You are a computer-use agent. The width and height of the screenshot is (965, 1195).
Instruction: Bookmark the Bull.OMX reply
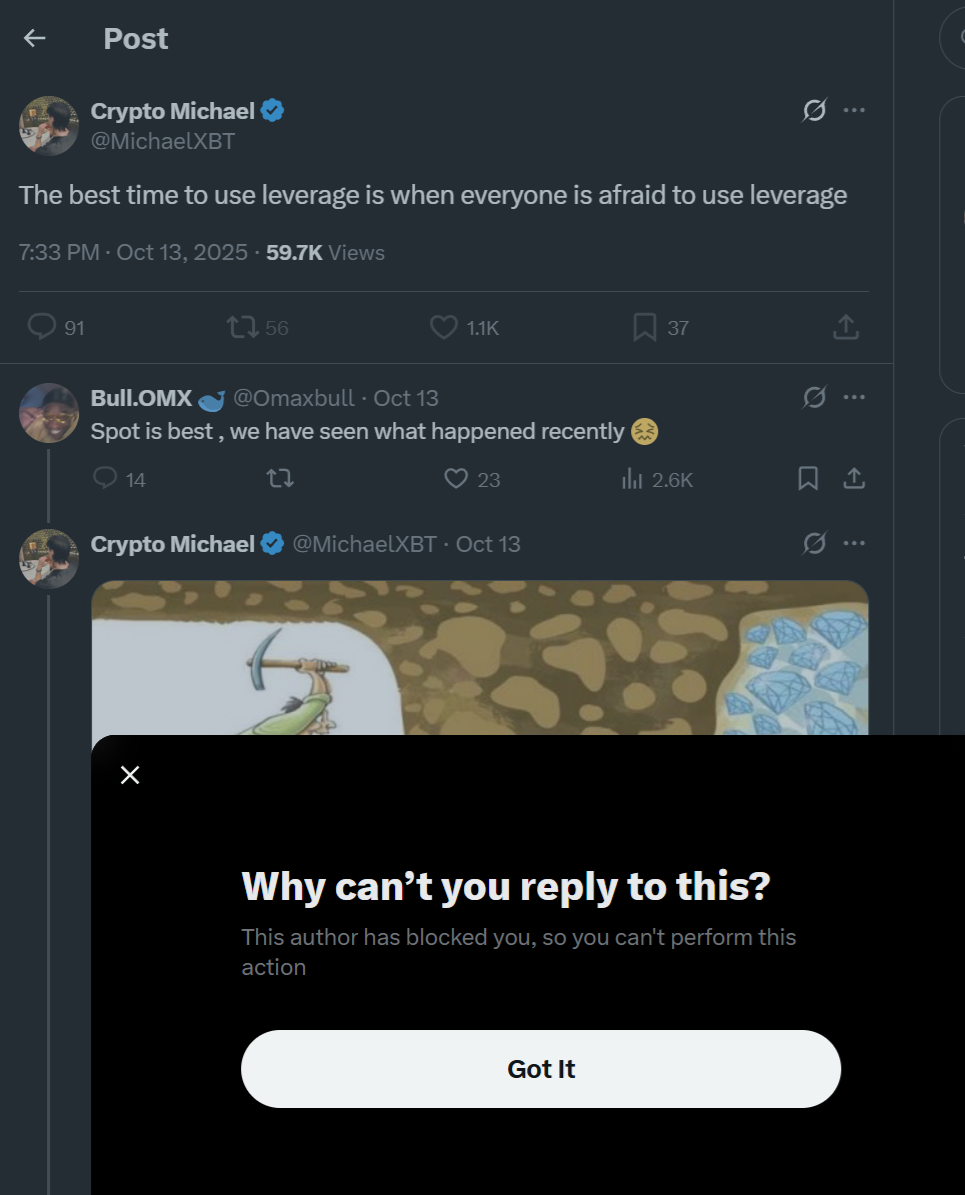pyautogui.click(x=808, y=479)
